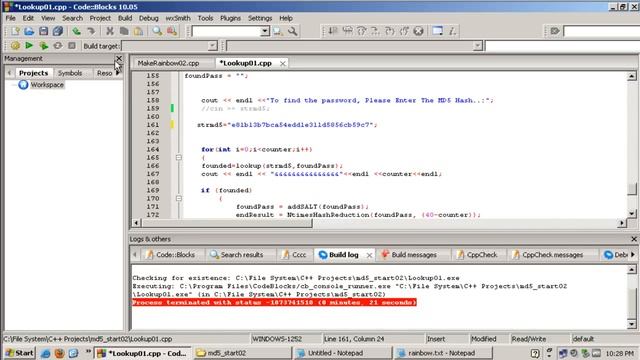Close the Build log tab
This screenshot has height=360, width=640.
pyautogui.click(x=369, y=255)
